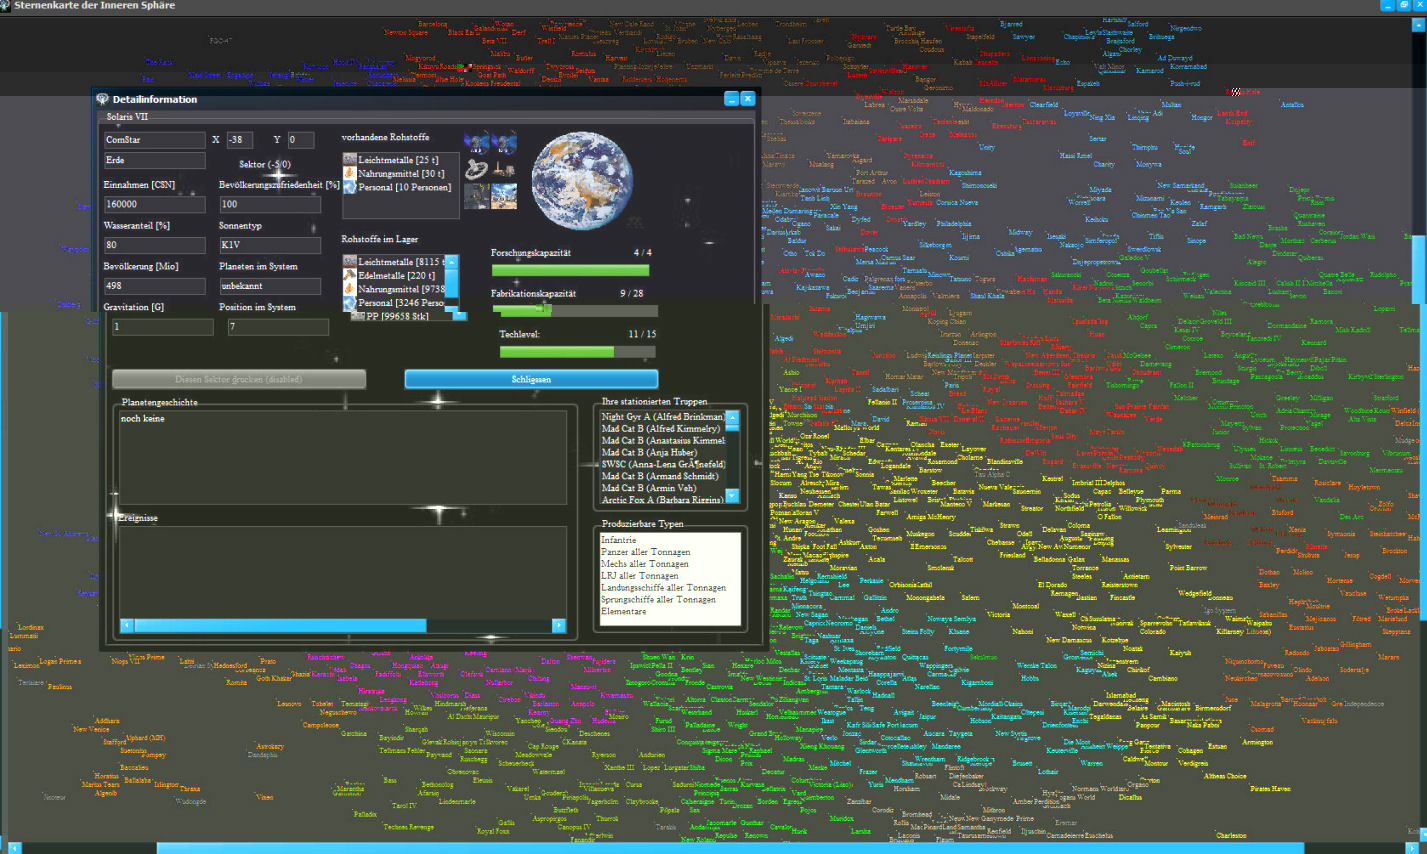This screenshot has height=854, width=1427.
Task: Click the ring-shaped space station icon
Action: pos(477,168)
